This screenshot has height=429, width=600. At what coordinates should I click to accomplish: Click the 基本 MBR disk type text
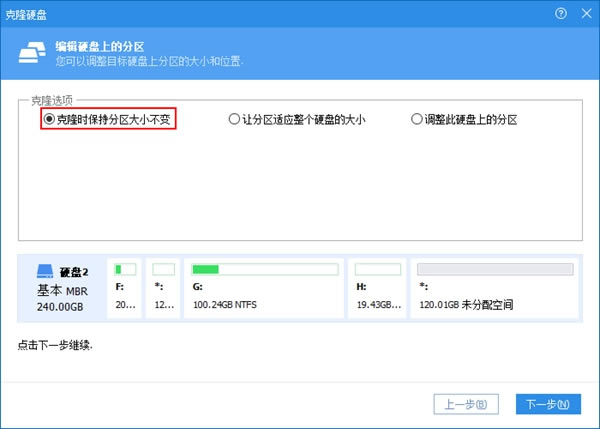pyautogui.click(x=62, y=291)
